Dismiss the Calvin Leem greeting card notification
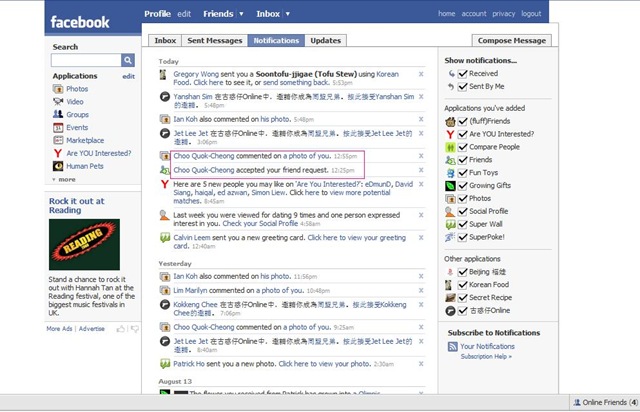640x412 pixels. [x=421, y=237]
